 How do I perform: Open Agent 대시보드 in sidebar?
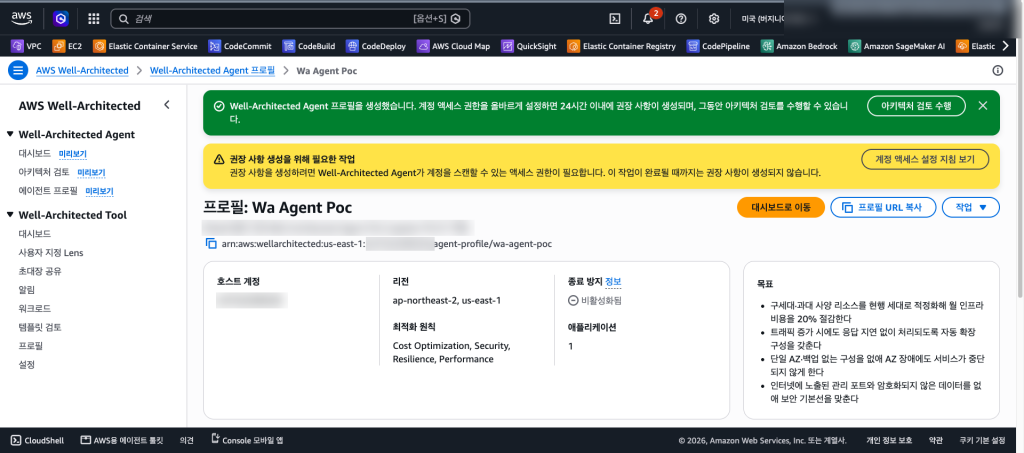[x=35, y=153]
